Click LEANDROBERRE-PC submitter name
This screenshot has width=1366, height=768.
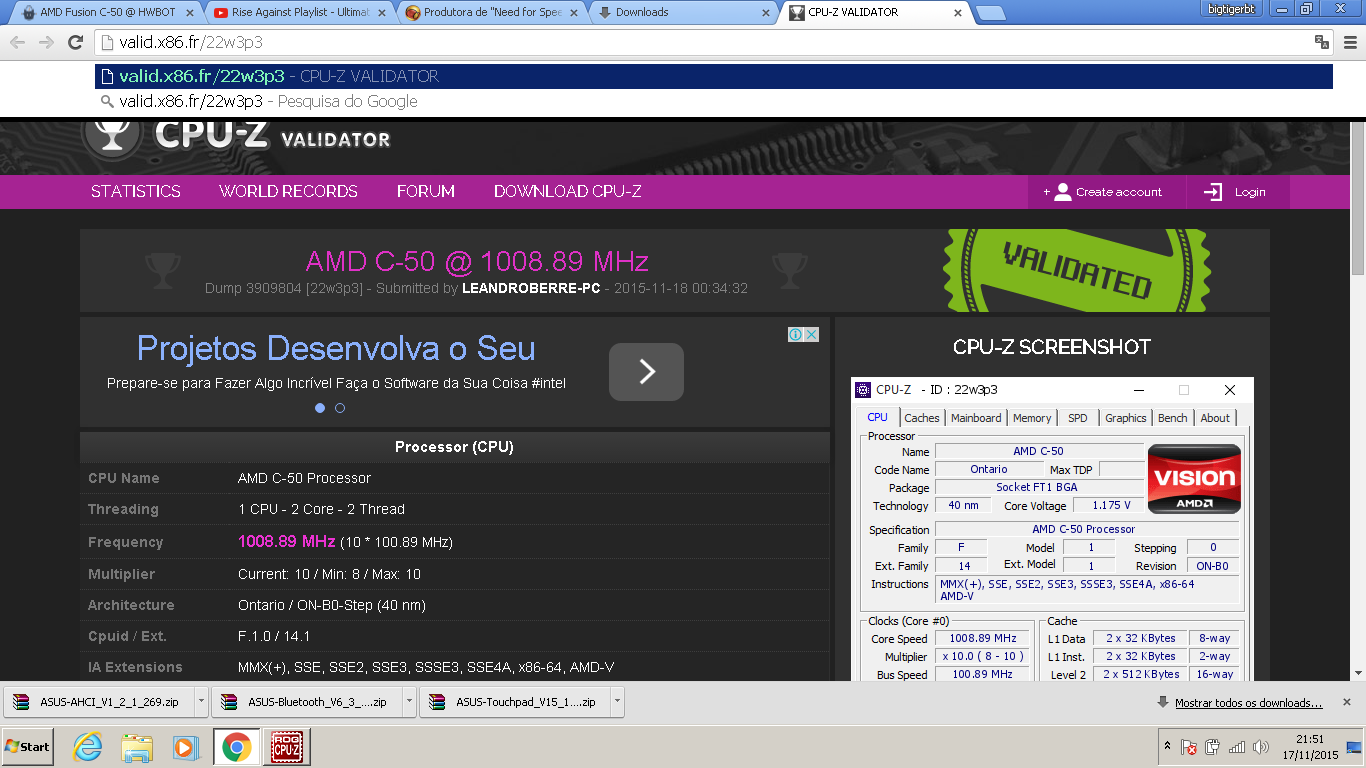531,288
